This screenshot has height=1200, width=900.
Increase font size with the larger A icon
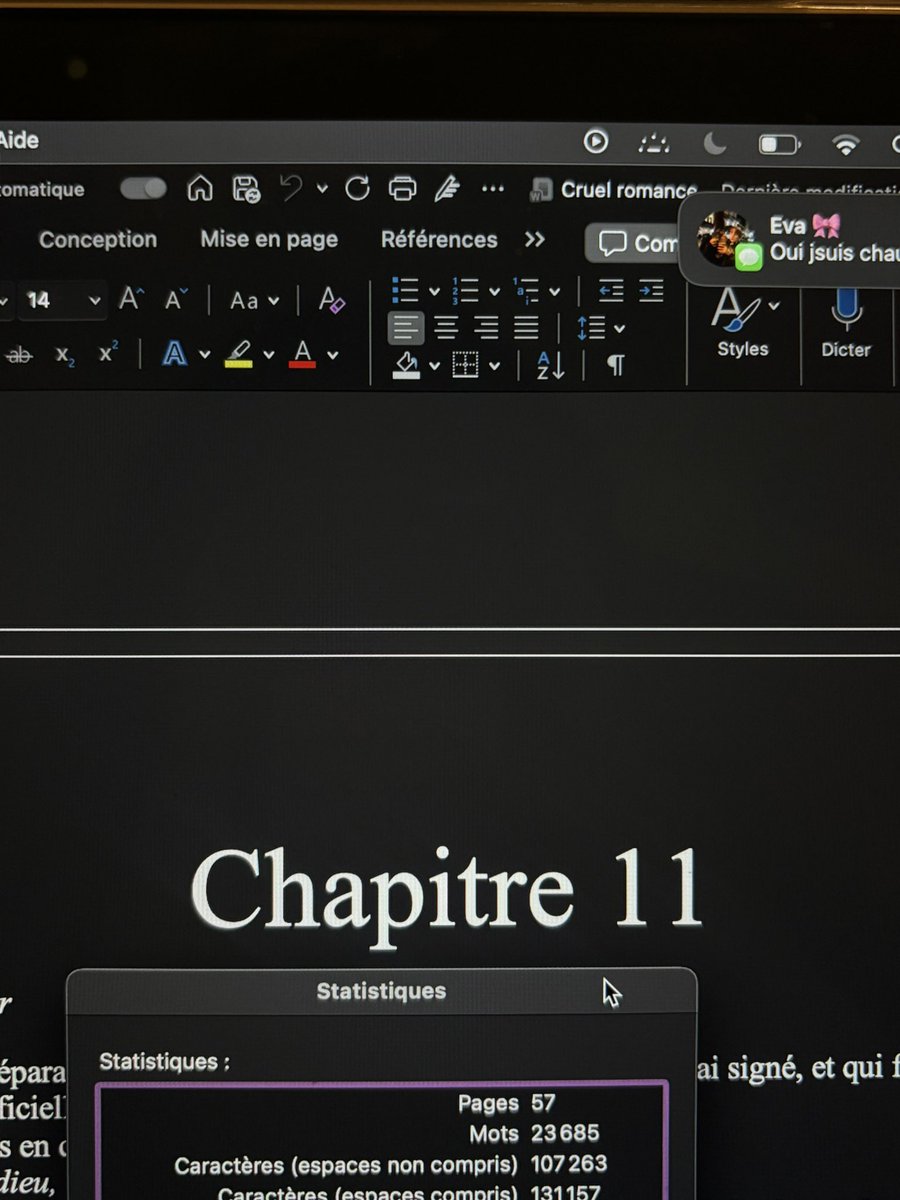coord(131,299)
